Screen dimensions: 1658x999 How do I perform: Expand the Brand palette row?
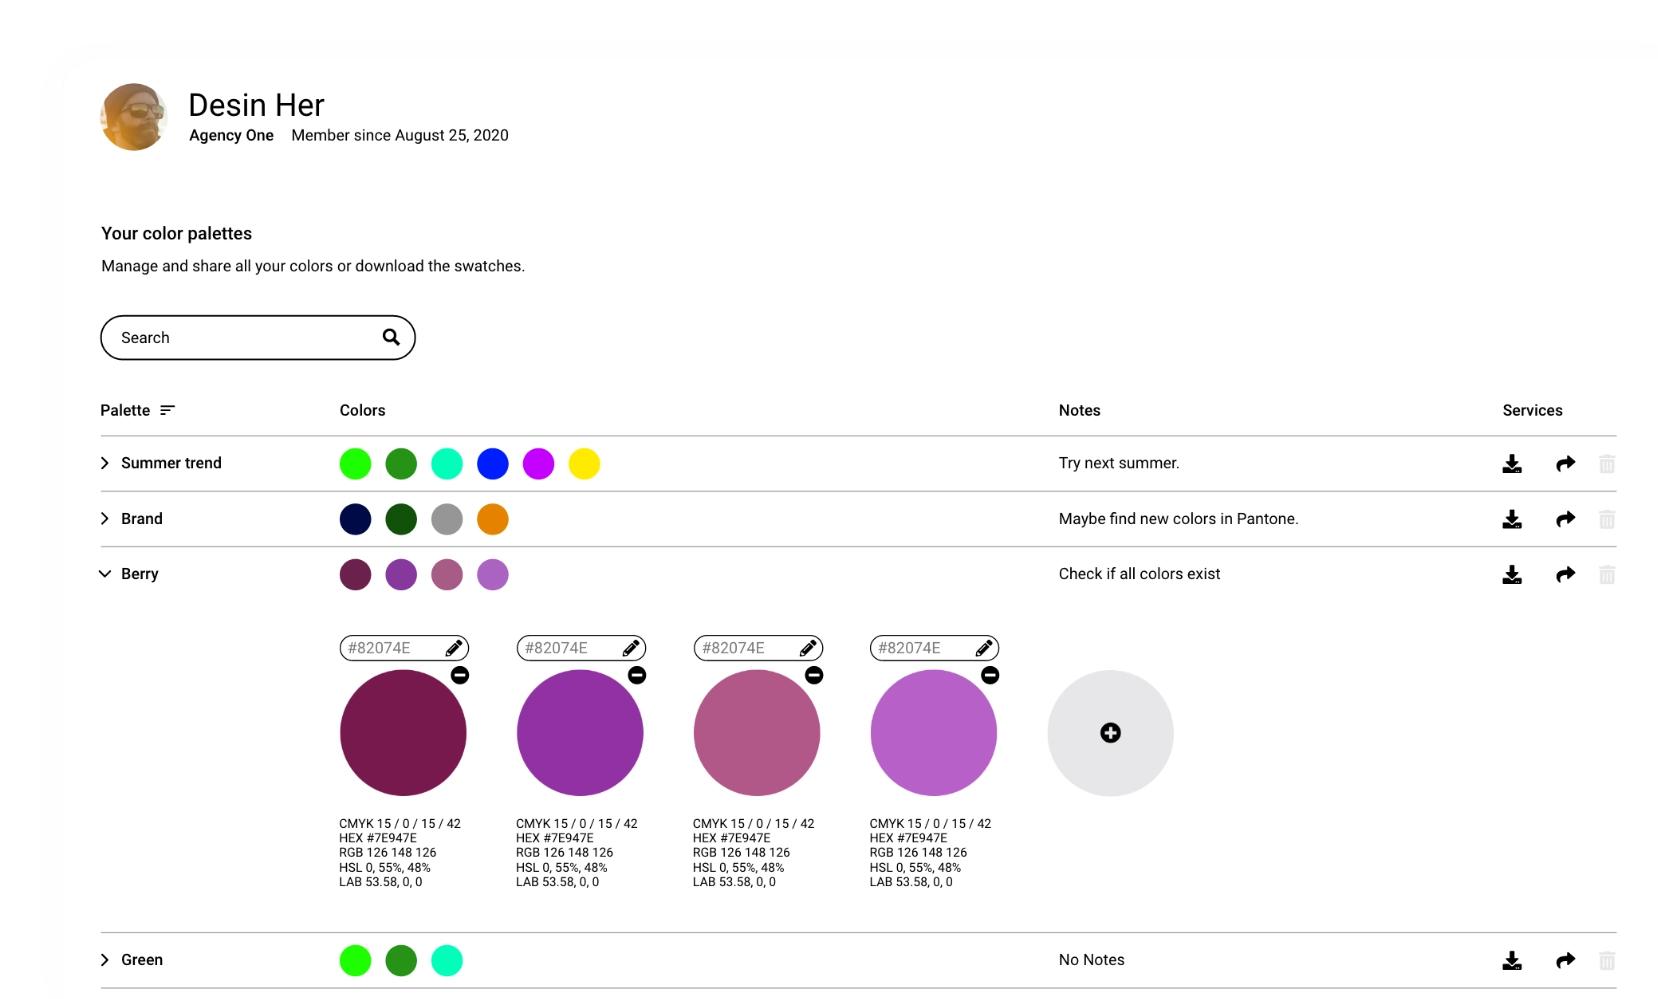pyautogui.click(x=104, y=519)
